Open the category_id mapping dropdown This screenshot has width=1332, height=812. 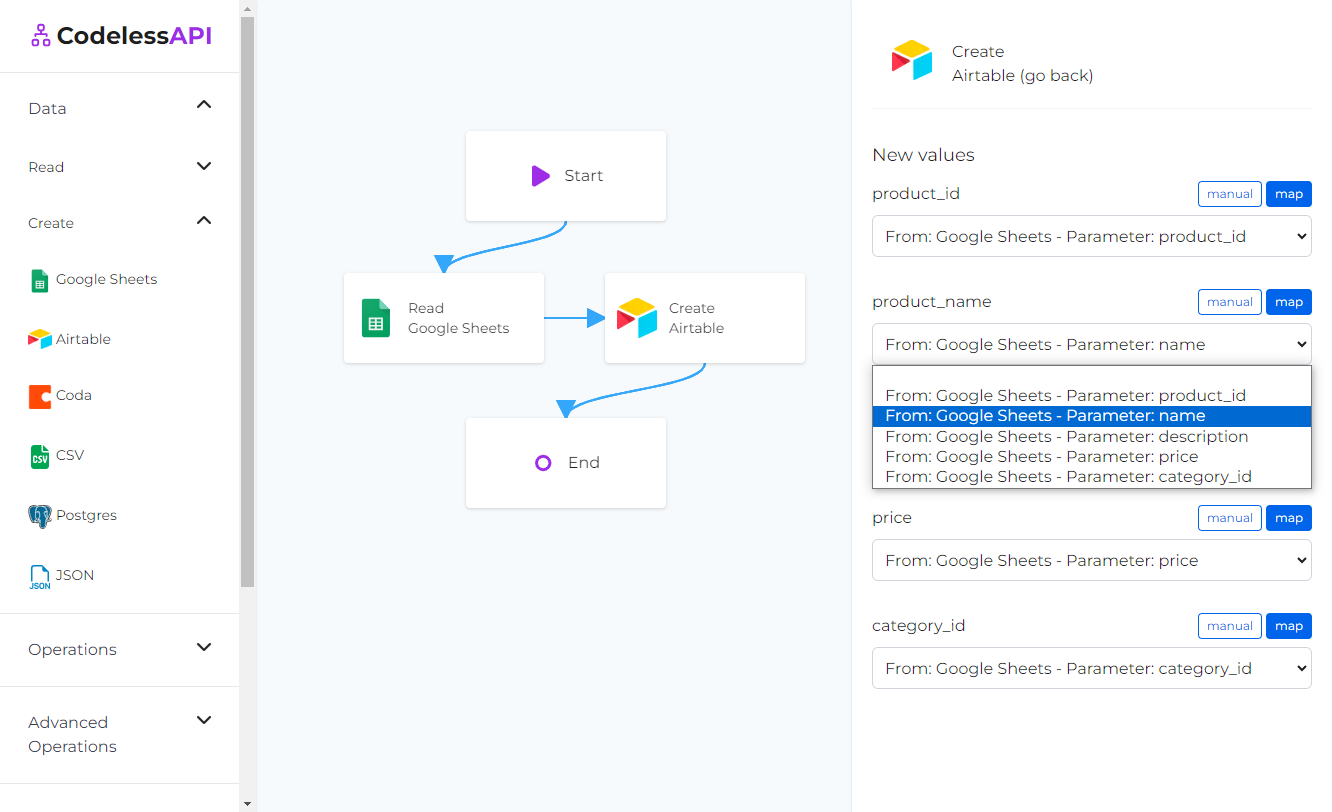pyautogui.click(x=1092, y=669)
